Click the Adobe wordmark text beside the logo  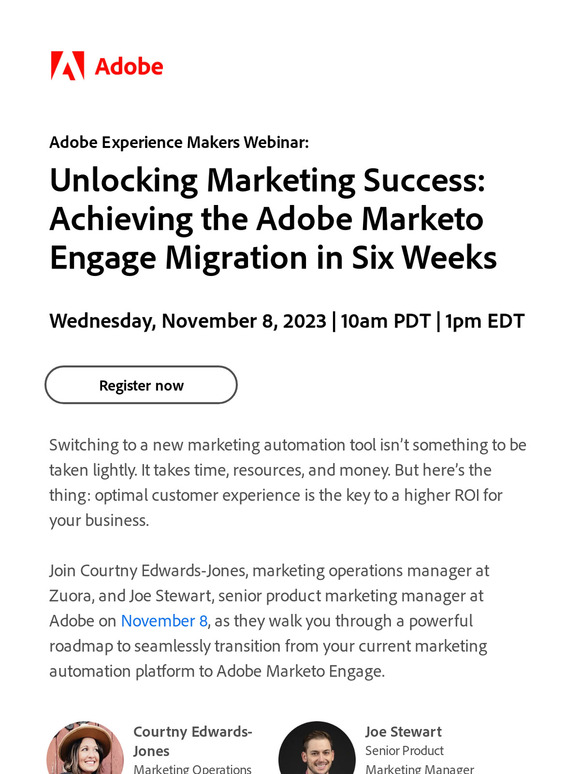129,67
